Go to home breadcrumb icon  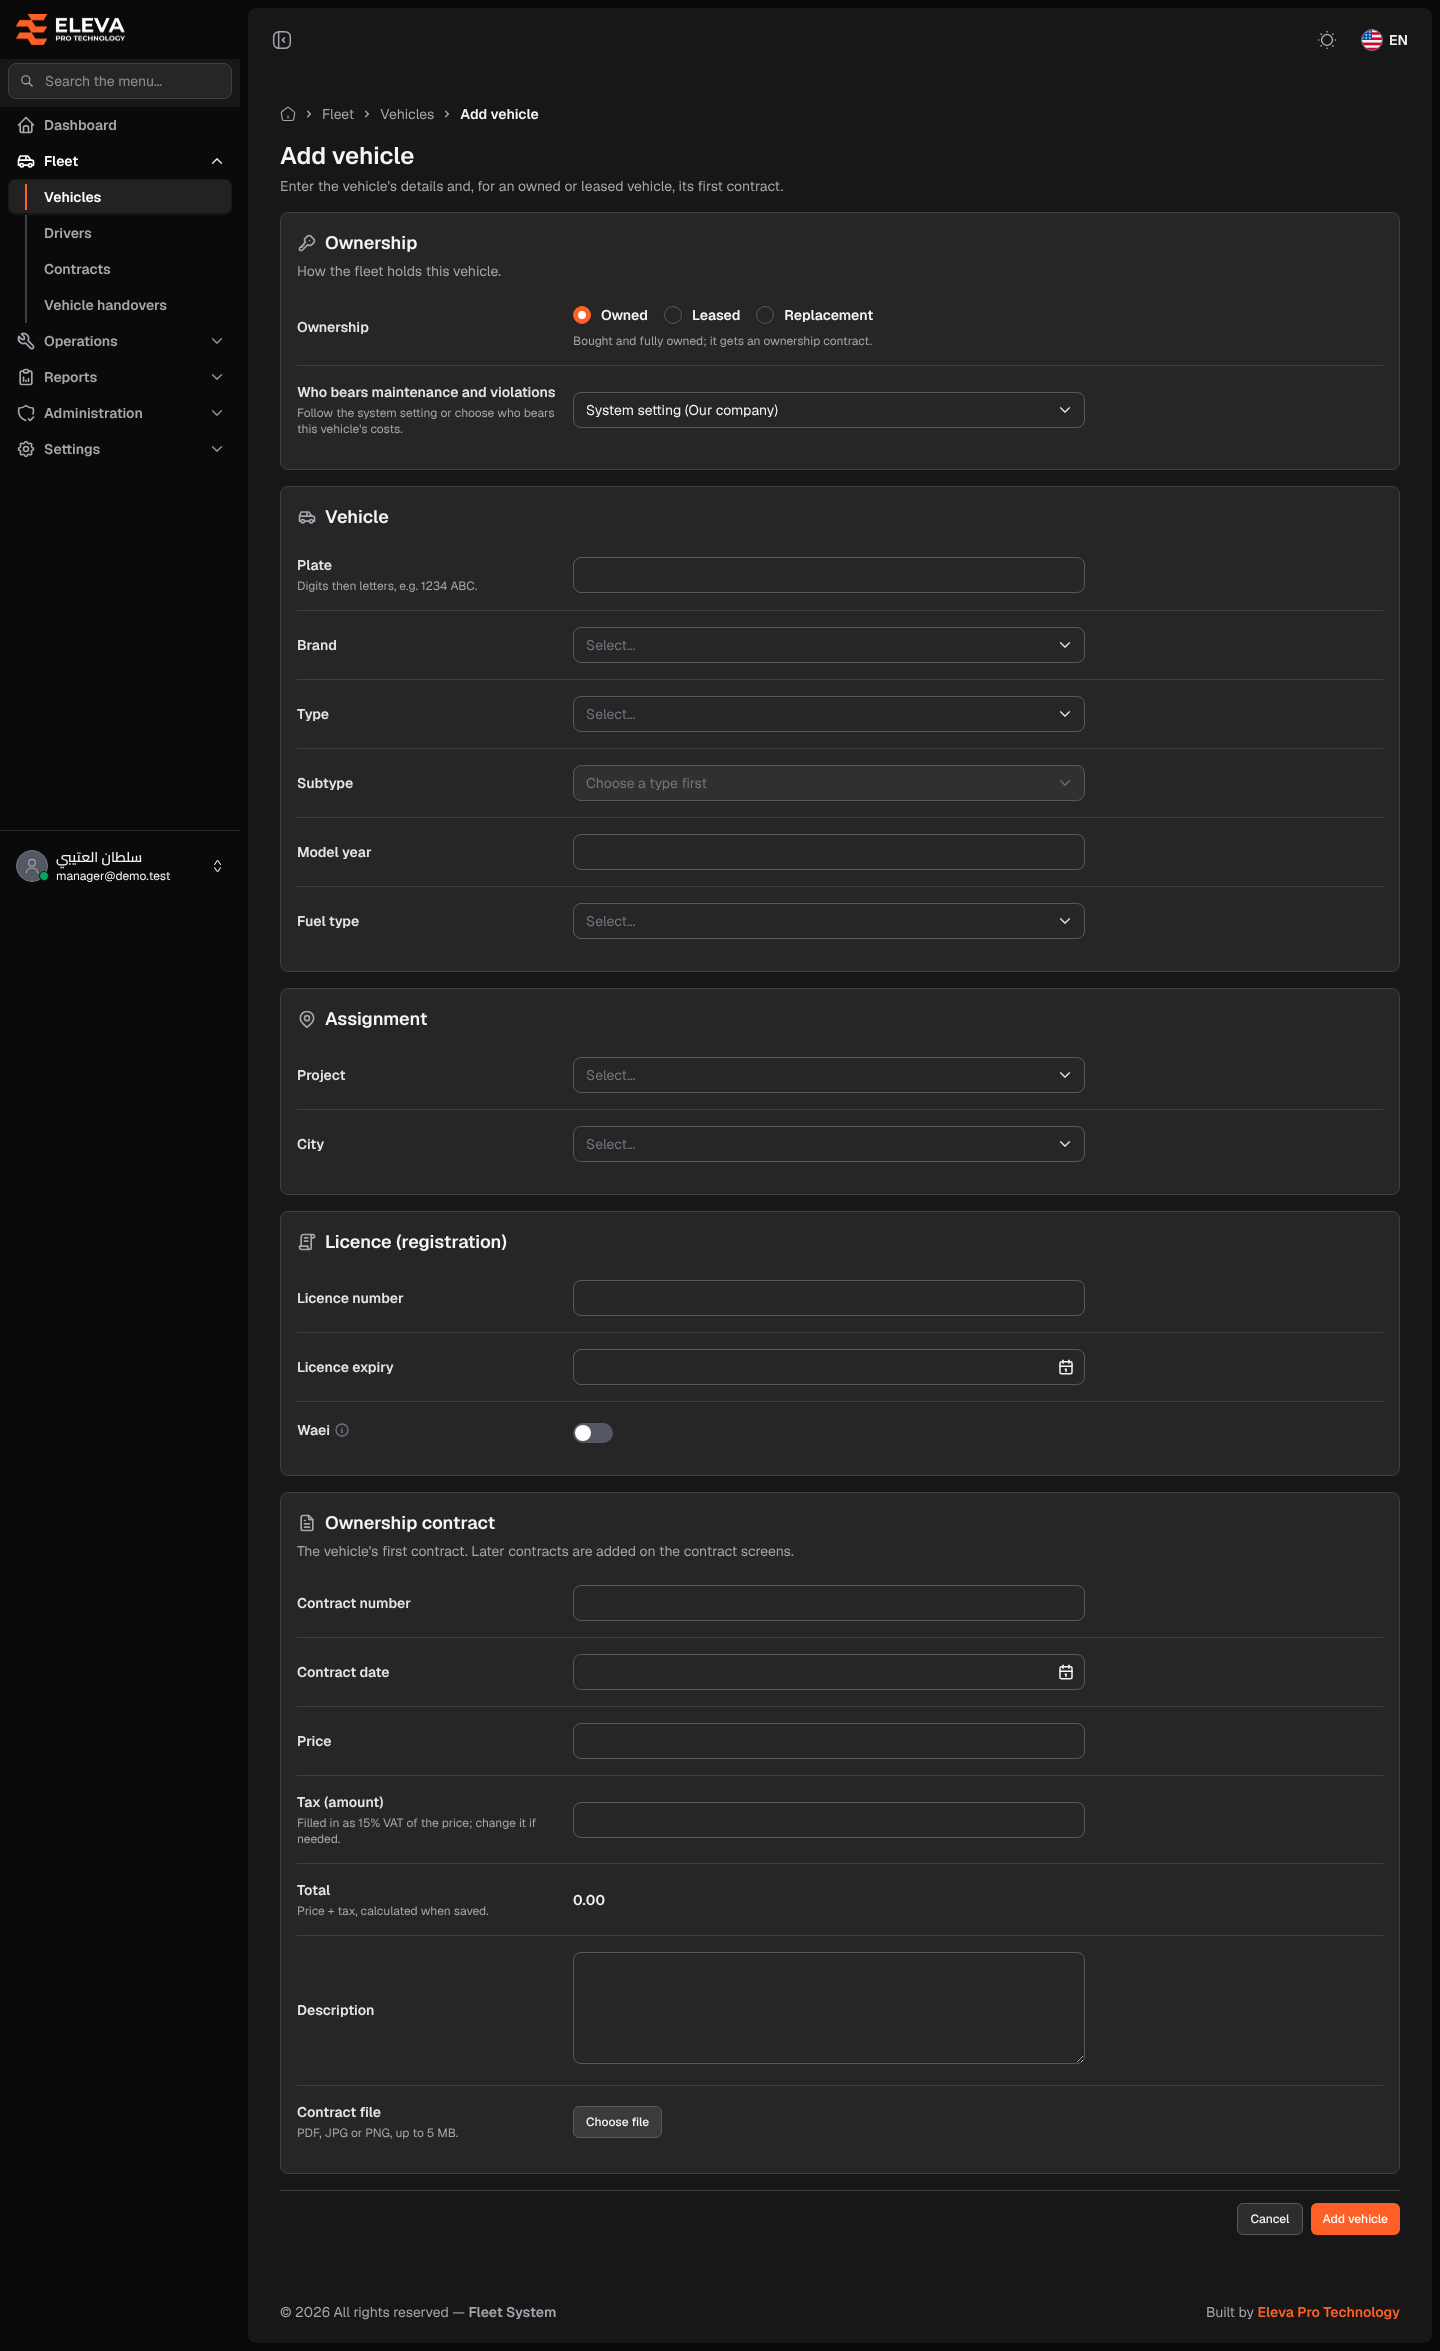click(x=288, y=114)
